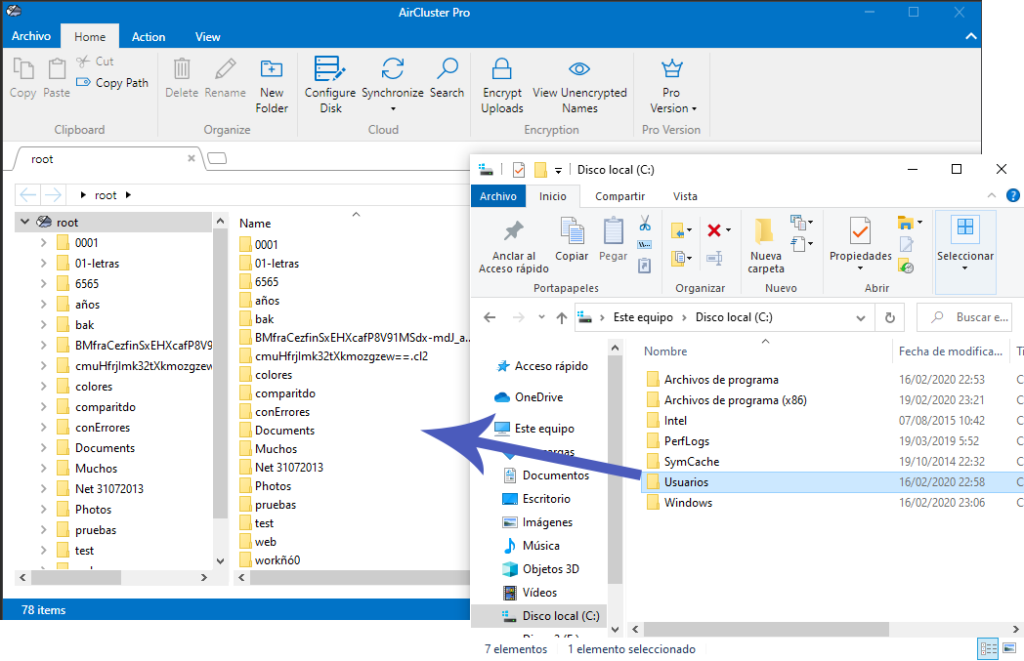Click Anclar al Acceso rápido pin icon
Image resolution: width=1024 pixels, height=661 pixels.
(513, 231)
